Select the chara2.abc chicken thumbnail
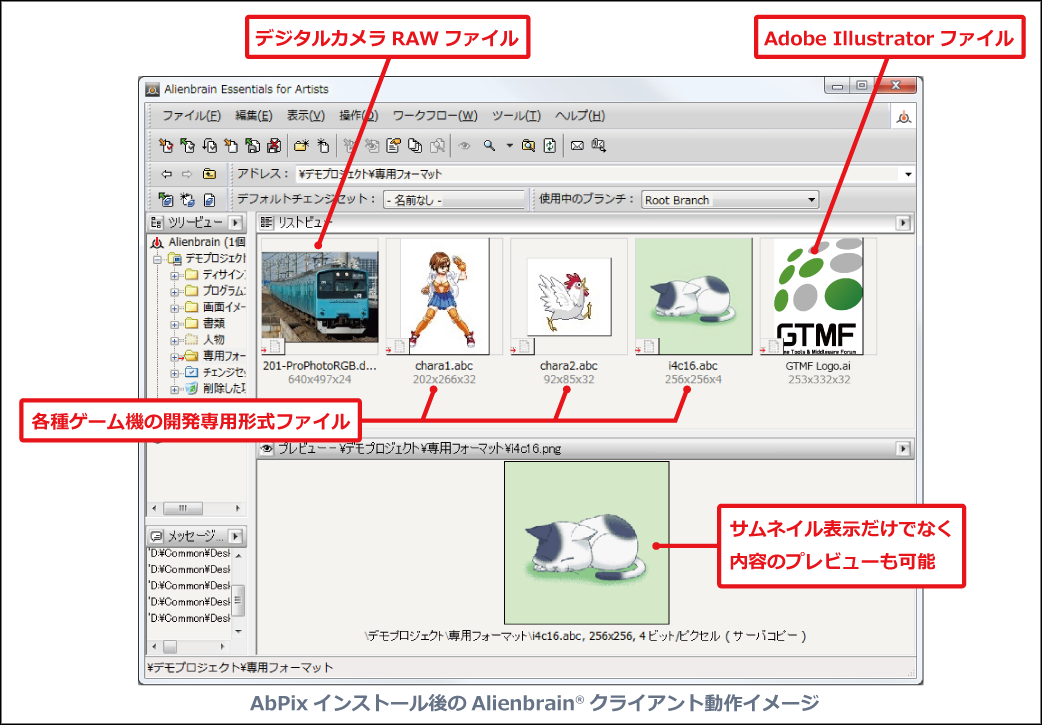This screenshot has height=725, width=1042. pyautogui.click(x=569, y=296)
